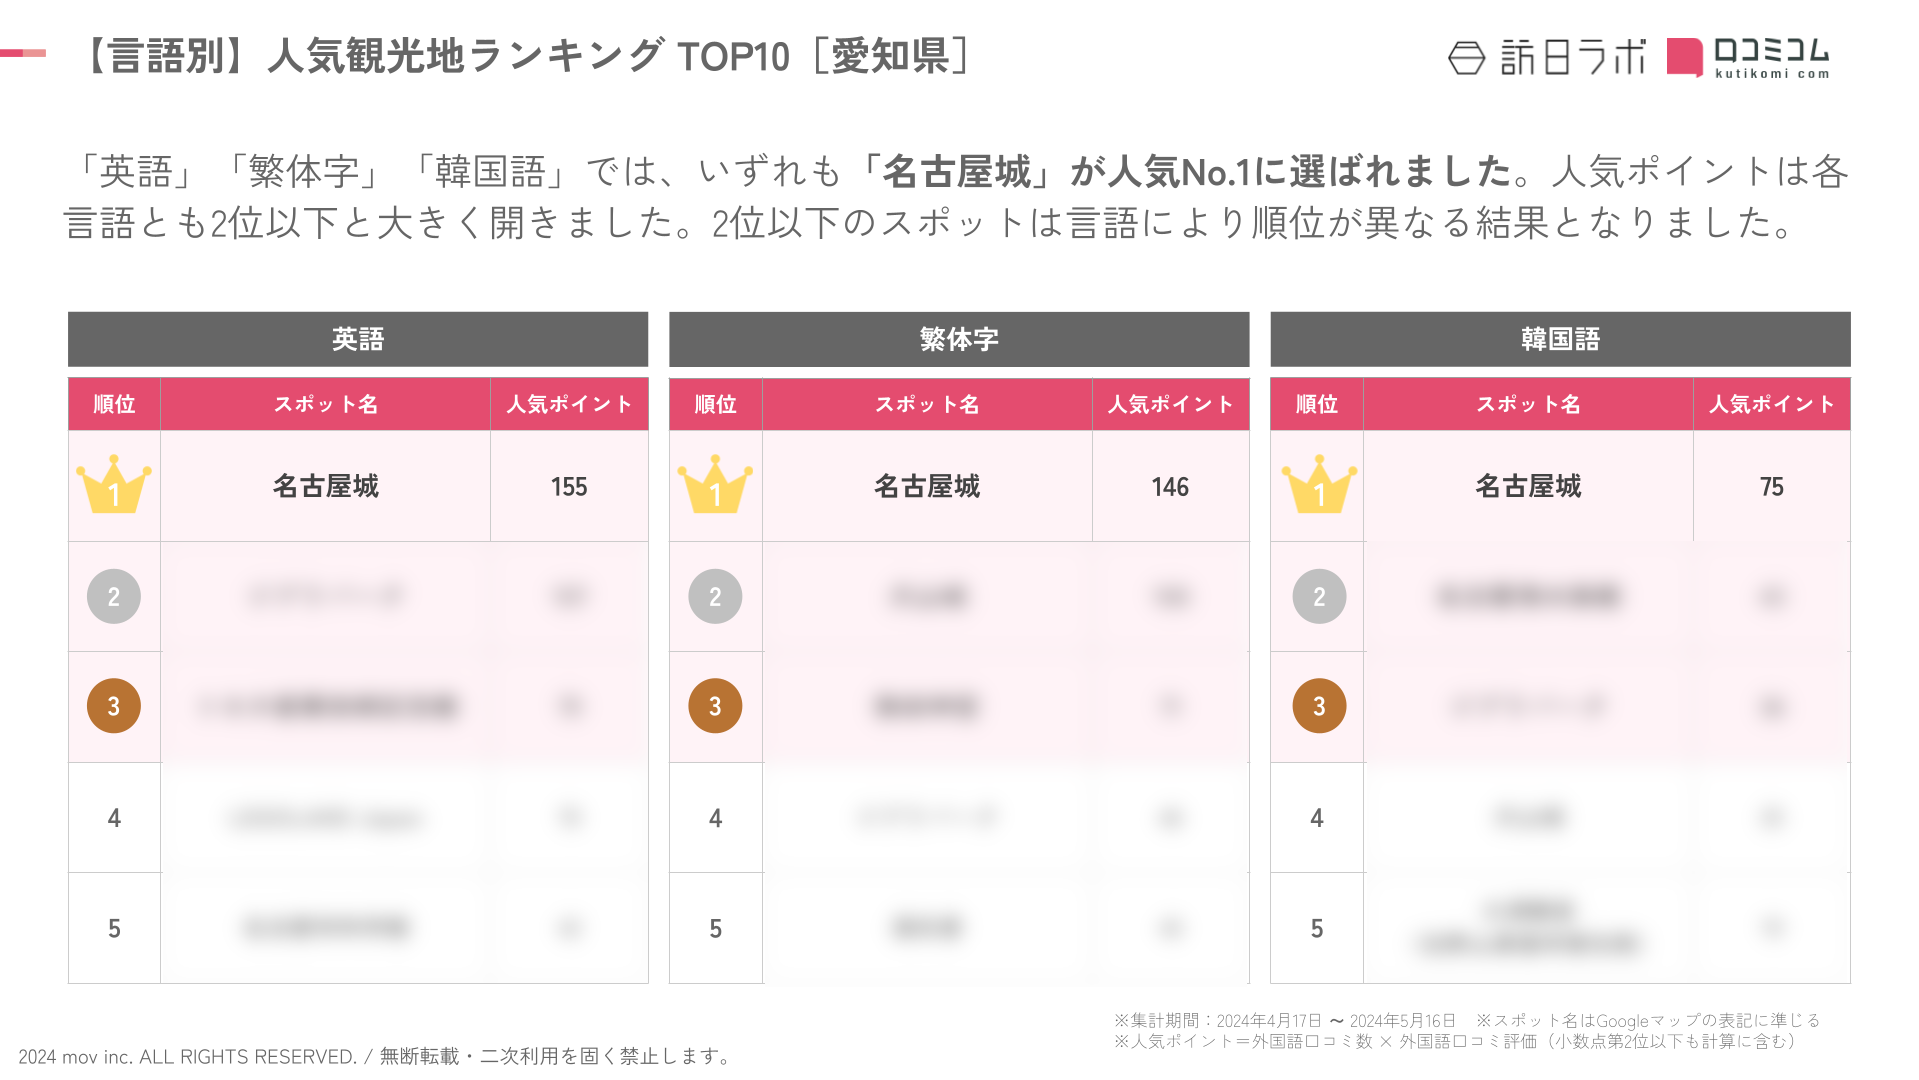Click the crown icon in 韓国語 table
Viewport: 1919px width, 1080px height.
click(1319, 486)
